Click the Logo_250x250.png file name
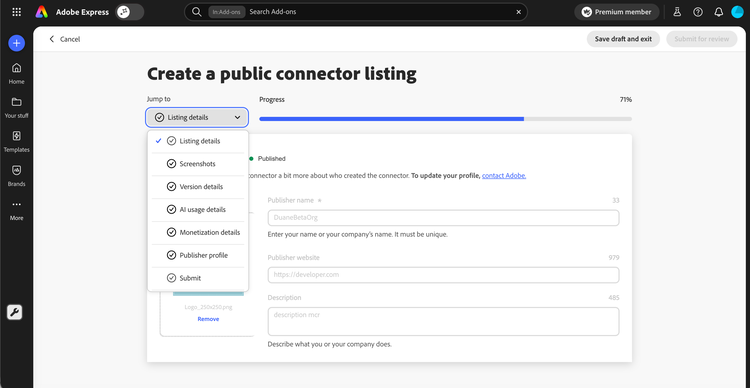Image resolution: width=750 pixels, height=388 pixels. tap(209, 307)
